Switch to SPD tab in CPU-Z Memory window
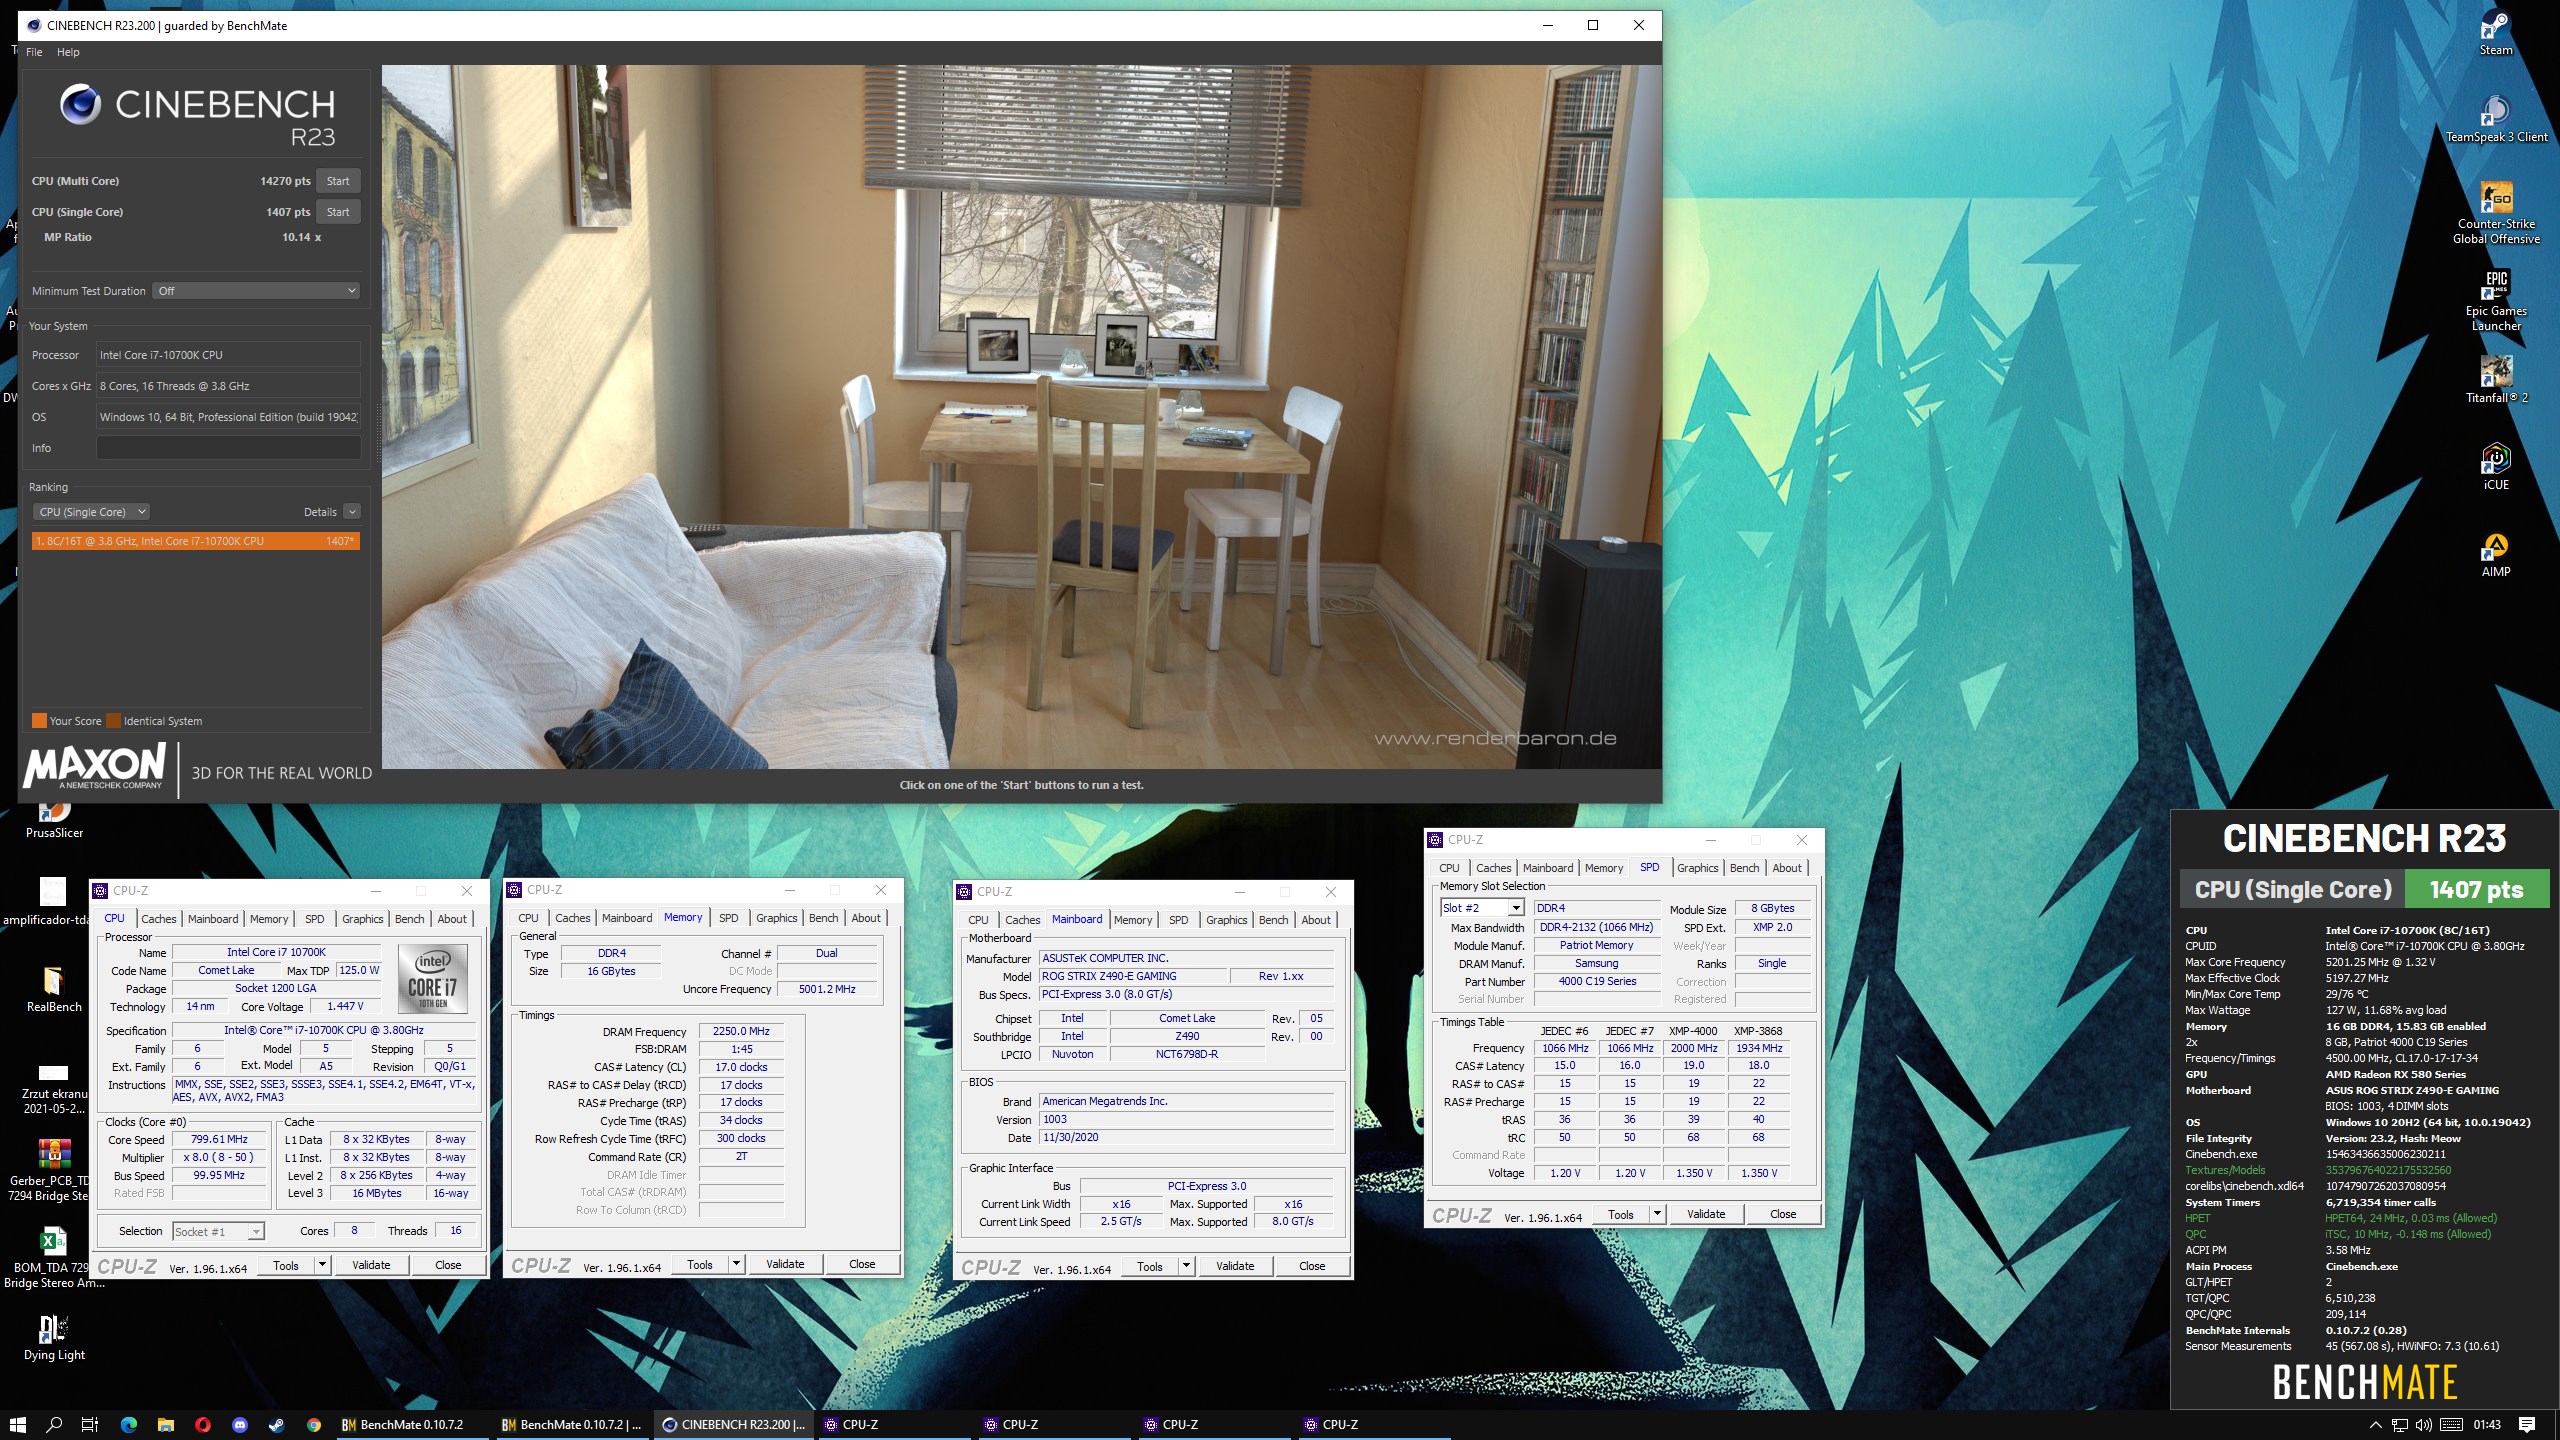Image resolution: width=2560 pixels, height=1440 pixels. [x=729, y=918]
